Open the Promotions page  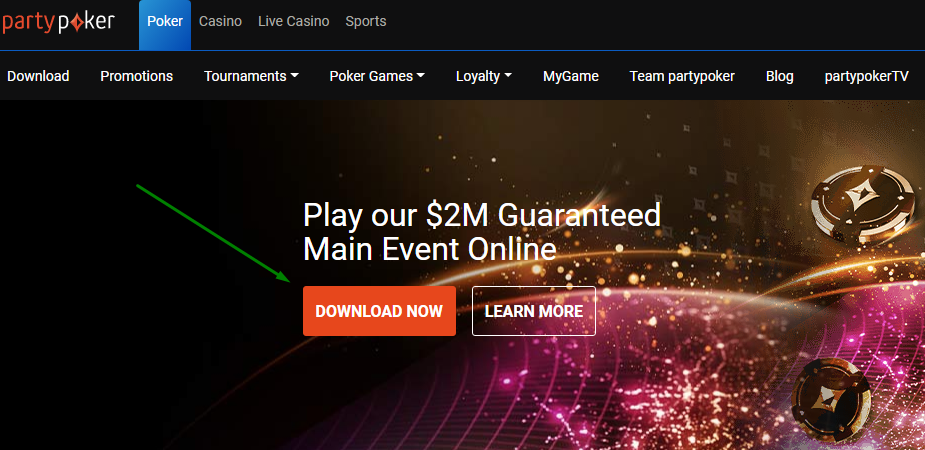(x=137, y=76)
